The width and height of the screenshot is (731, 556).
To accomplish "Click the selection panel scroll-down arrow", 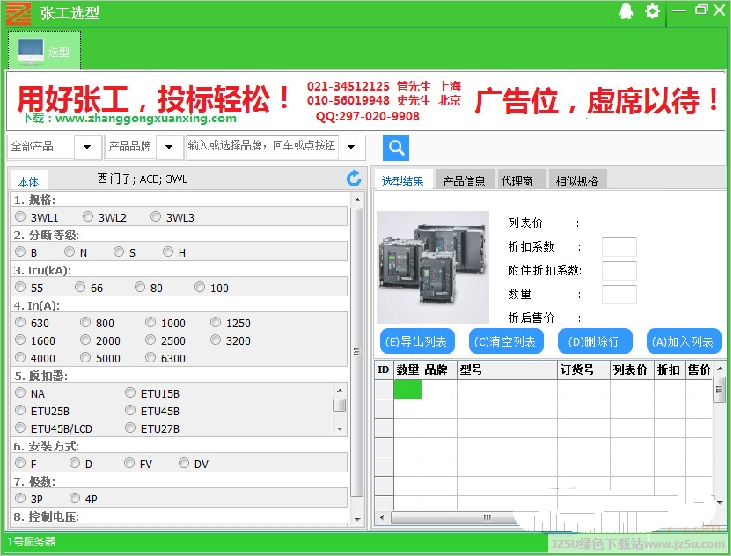I will [x=357, y=519].
